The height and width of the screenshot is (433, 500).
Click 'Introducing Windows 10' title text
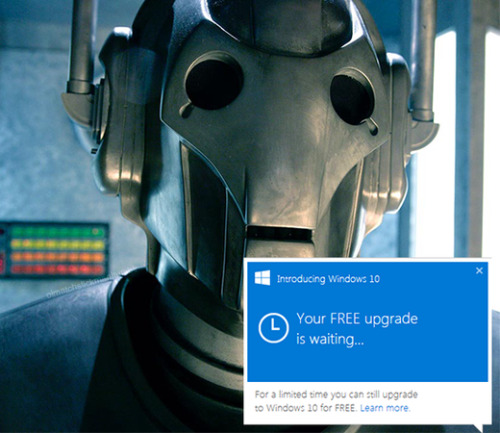tap(328, 279)
